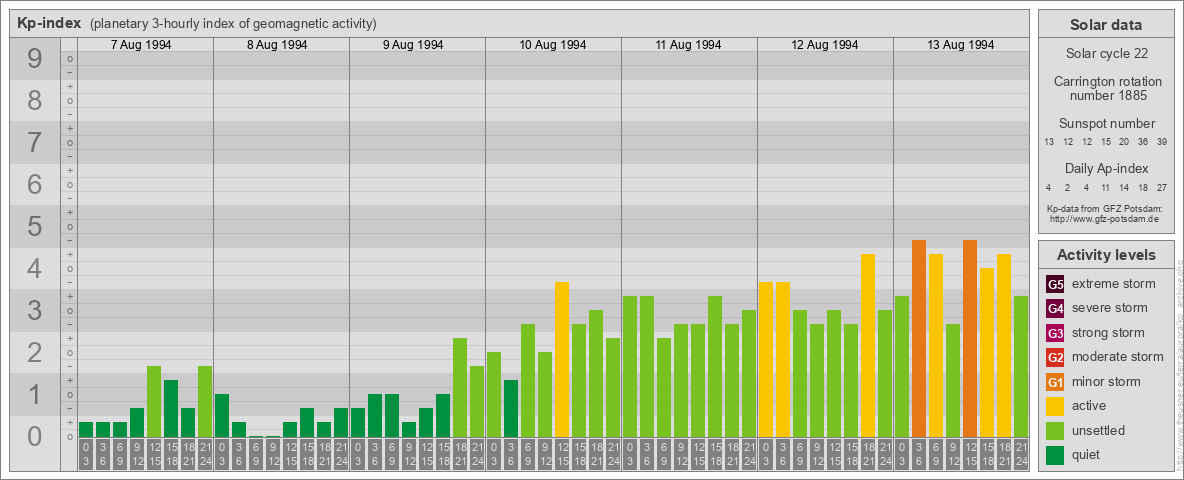Click the 9 Aug 1994 date header
The height and width of the screenshot is (480, 1184).
[x=413, y=45]
